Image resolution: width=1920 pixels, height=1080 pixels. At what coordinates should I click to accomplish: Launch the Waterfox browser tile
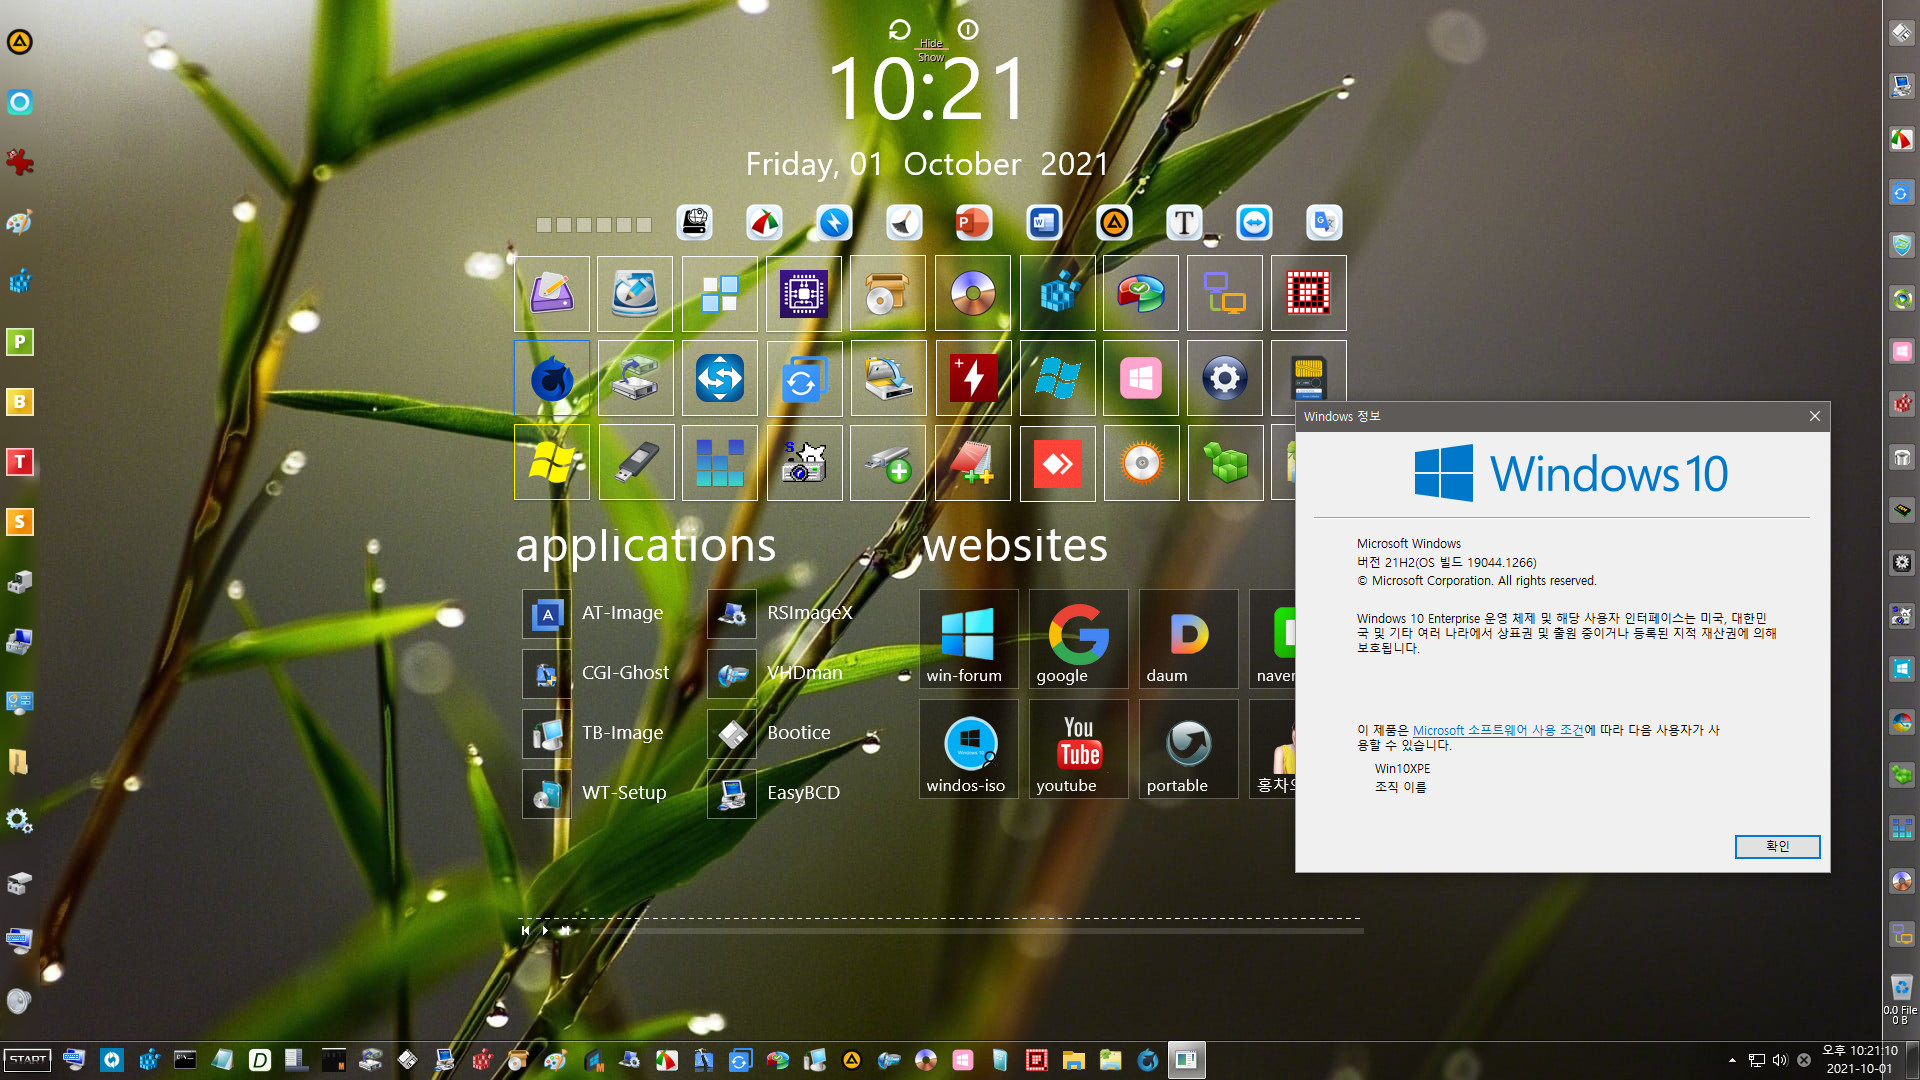552,378
